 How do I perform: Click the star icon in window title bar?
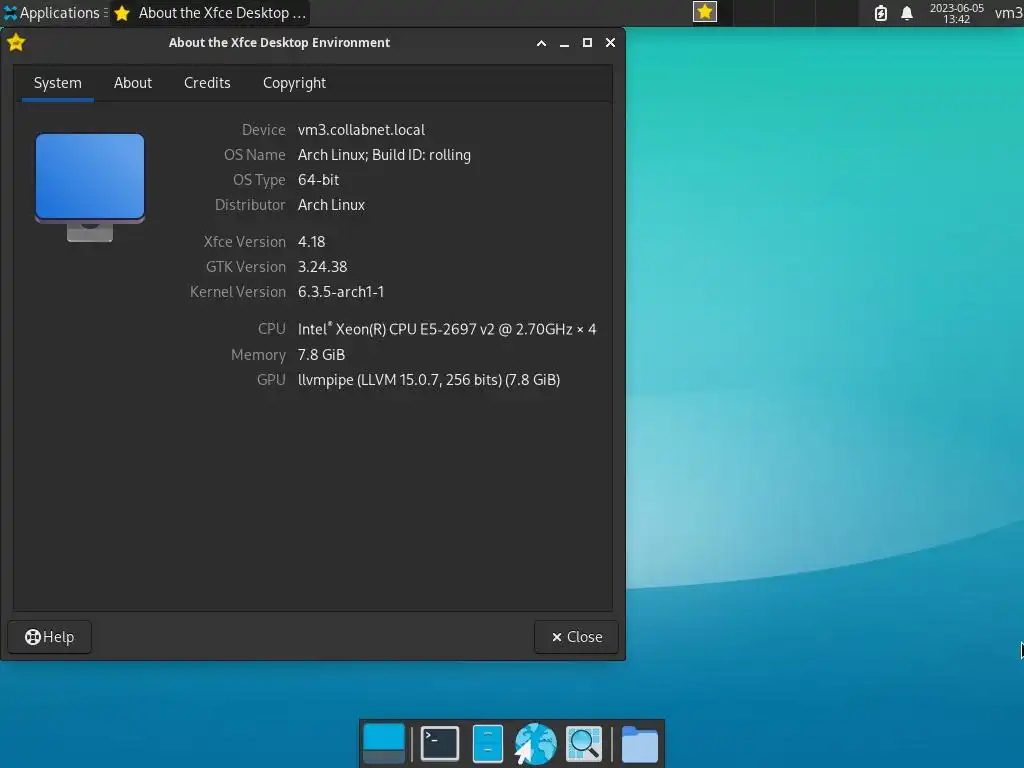coord(16,42)
